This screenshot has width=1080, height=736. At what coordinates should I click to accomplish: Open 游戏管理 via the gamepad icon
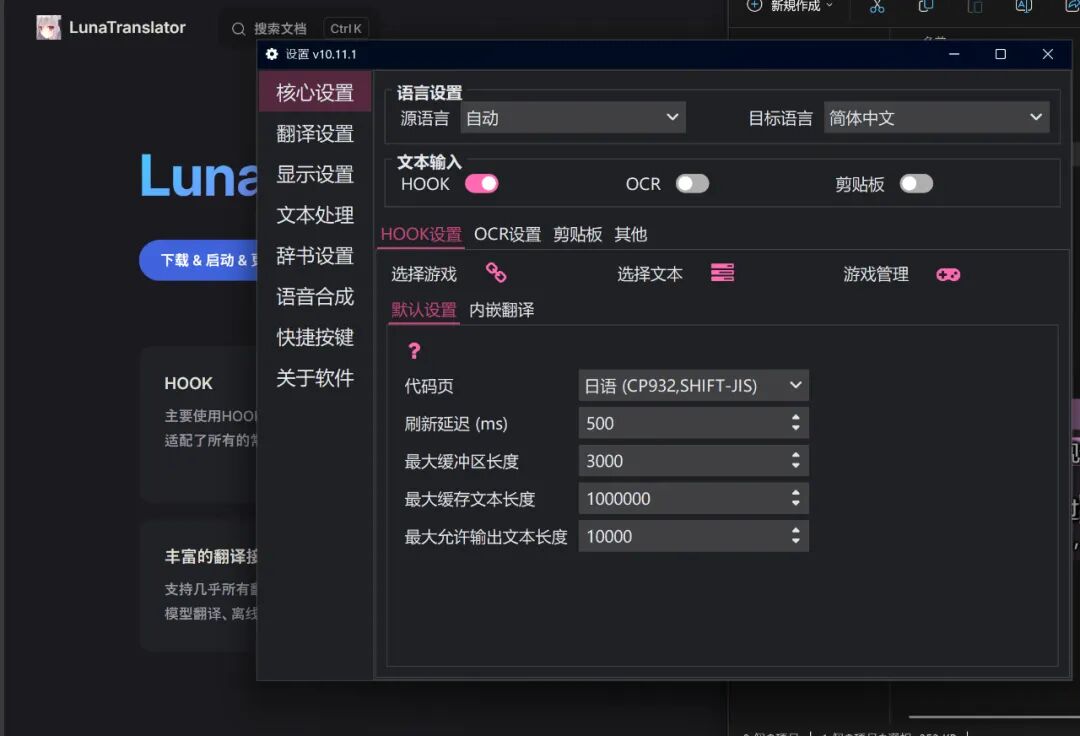click(948, 275)
